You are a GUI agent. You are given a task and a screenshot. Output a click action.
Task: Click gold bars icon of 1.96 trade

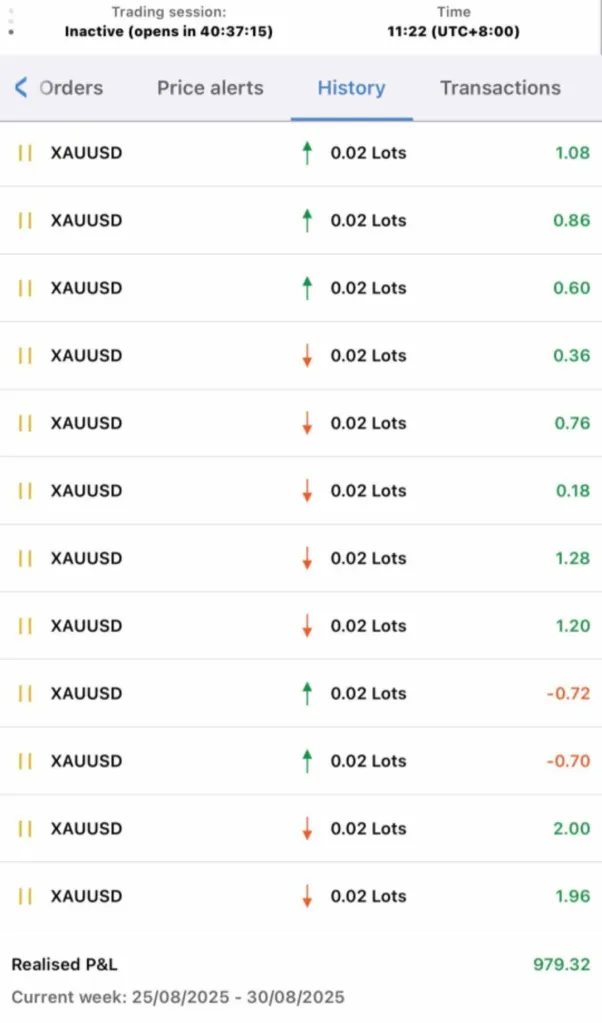[26, 896]
